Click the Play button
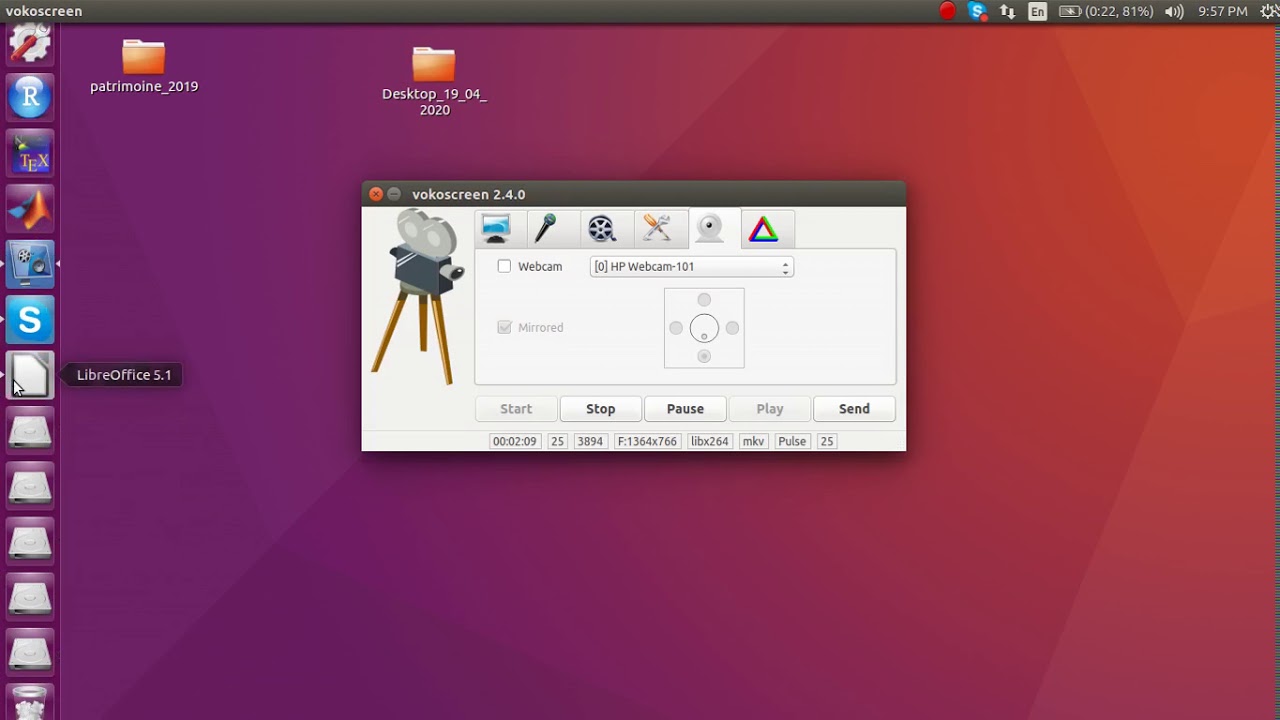 (x=770, y=408)
